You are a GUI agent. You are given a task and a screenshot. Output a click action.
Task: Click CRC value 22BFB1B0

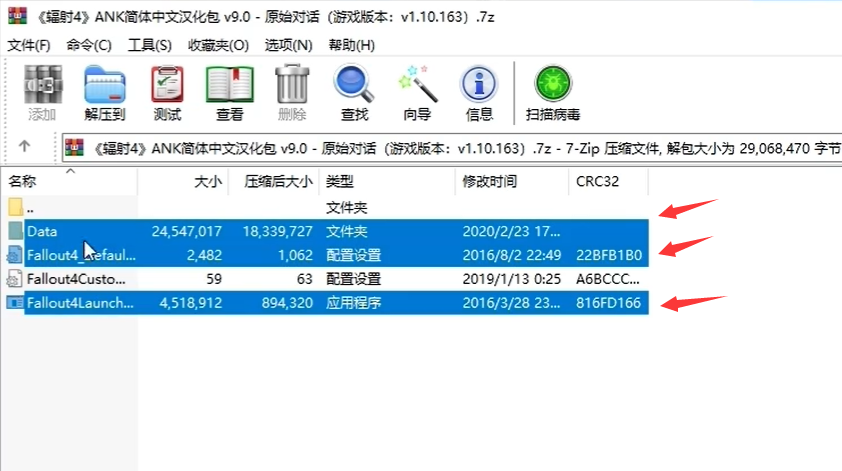(609, 255)
